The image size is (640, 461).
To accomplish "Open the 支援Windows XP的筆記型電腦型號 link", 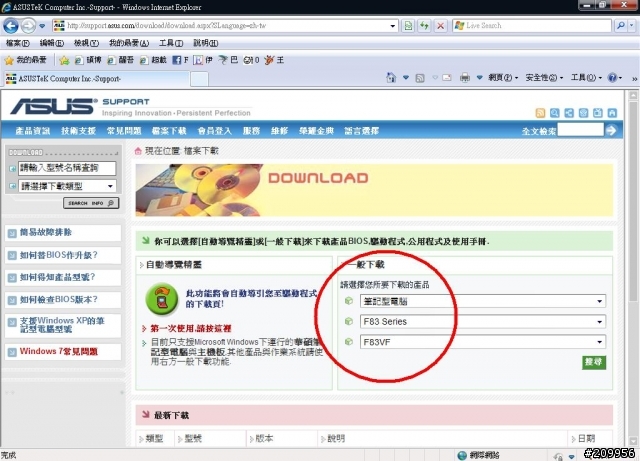I will pos(62,325).
